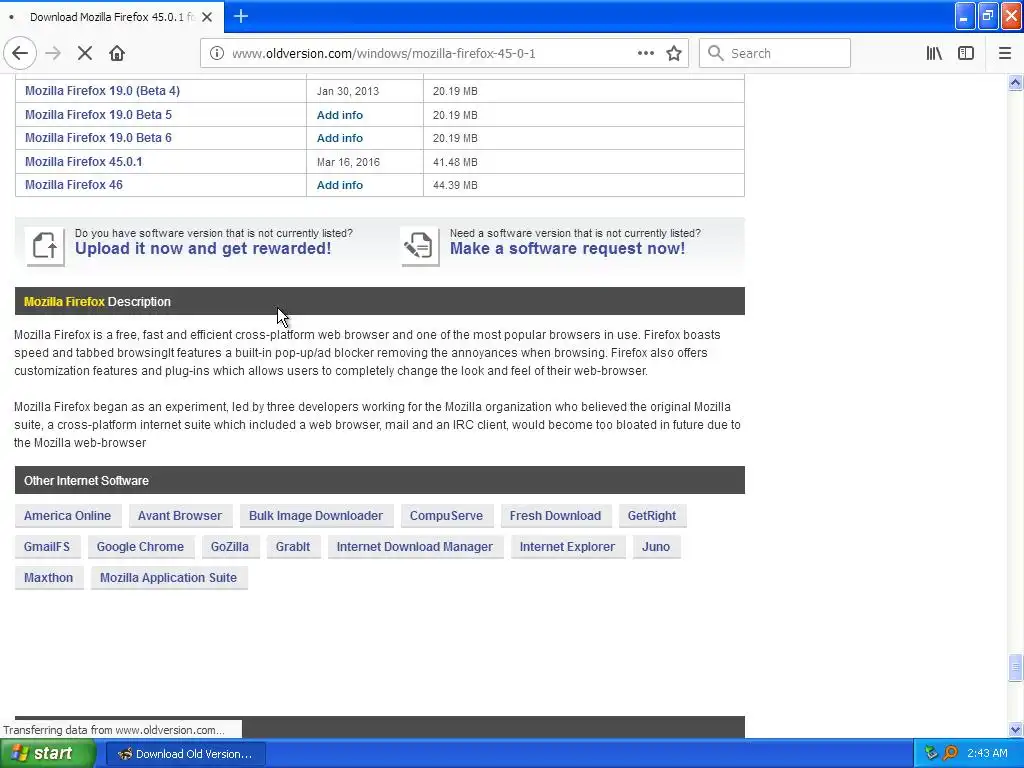This screenshot has height=768, width=1024.
Task: Show site information icon in address bar
Action: coord(216,54)
